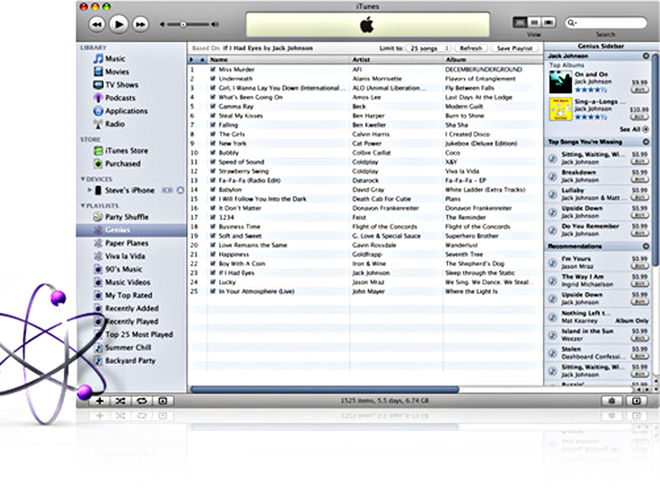Sort by Album column
Screen dimensions: 660x495
[493, 60]
